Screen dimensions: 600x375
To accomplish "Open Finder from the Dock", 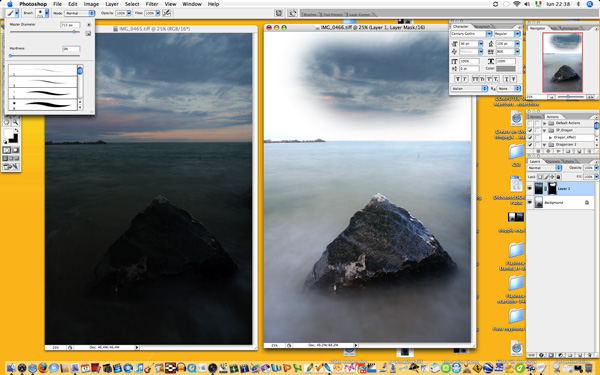I will [11, 368].
